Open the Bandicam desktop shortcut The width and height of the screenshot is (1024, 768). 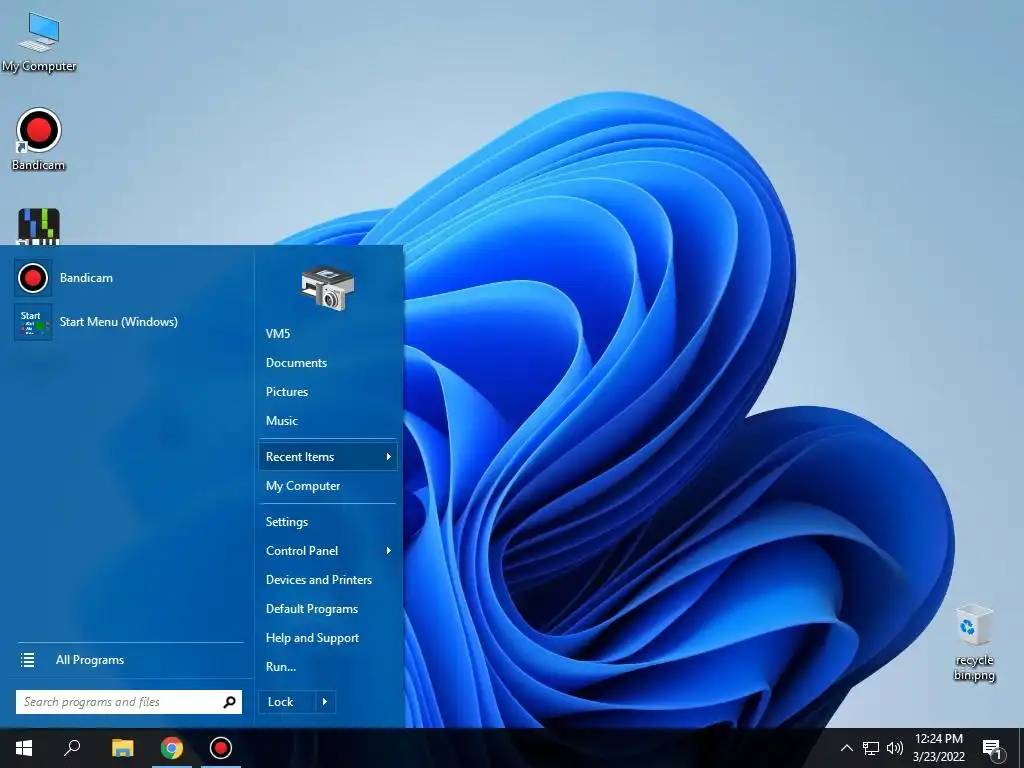point(39,140)
